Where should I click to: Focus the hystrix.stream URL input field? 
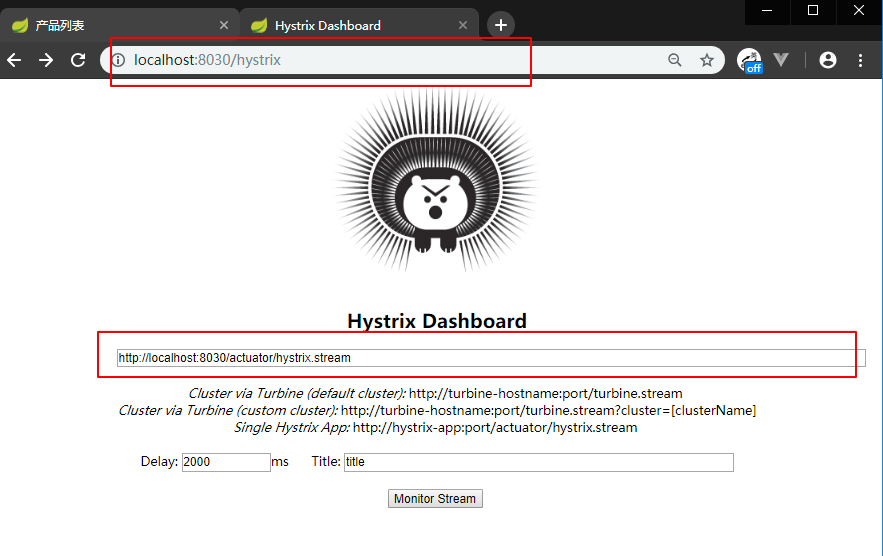click(491, 358)
